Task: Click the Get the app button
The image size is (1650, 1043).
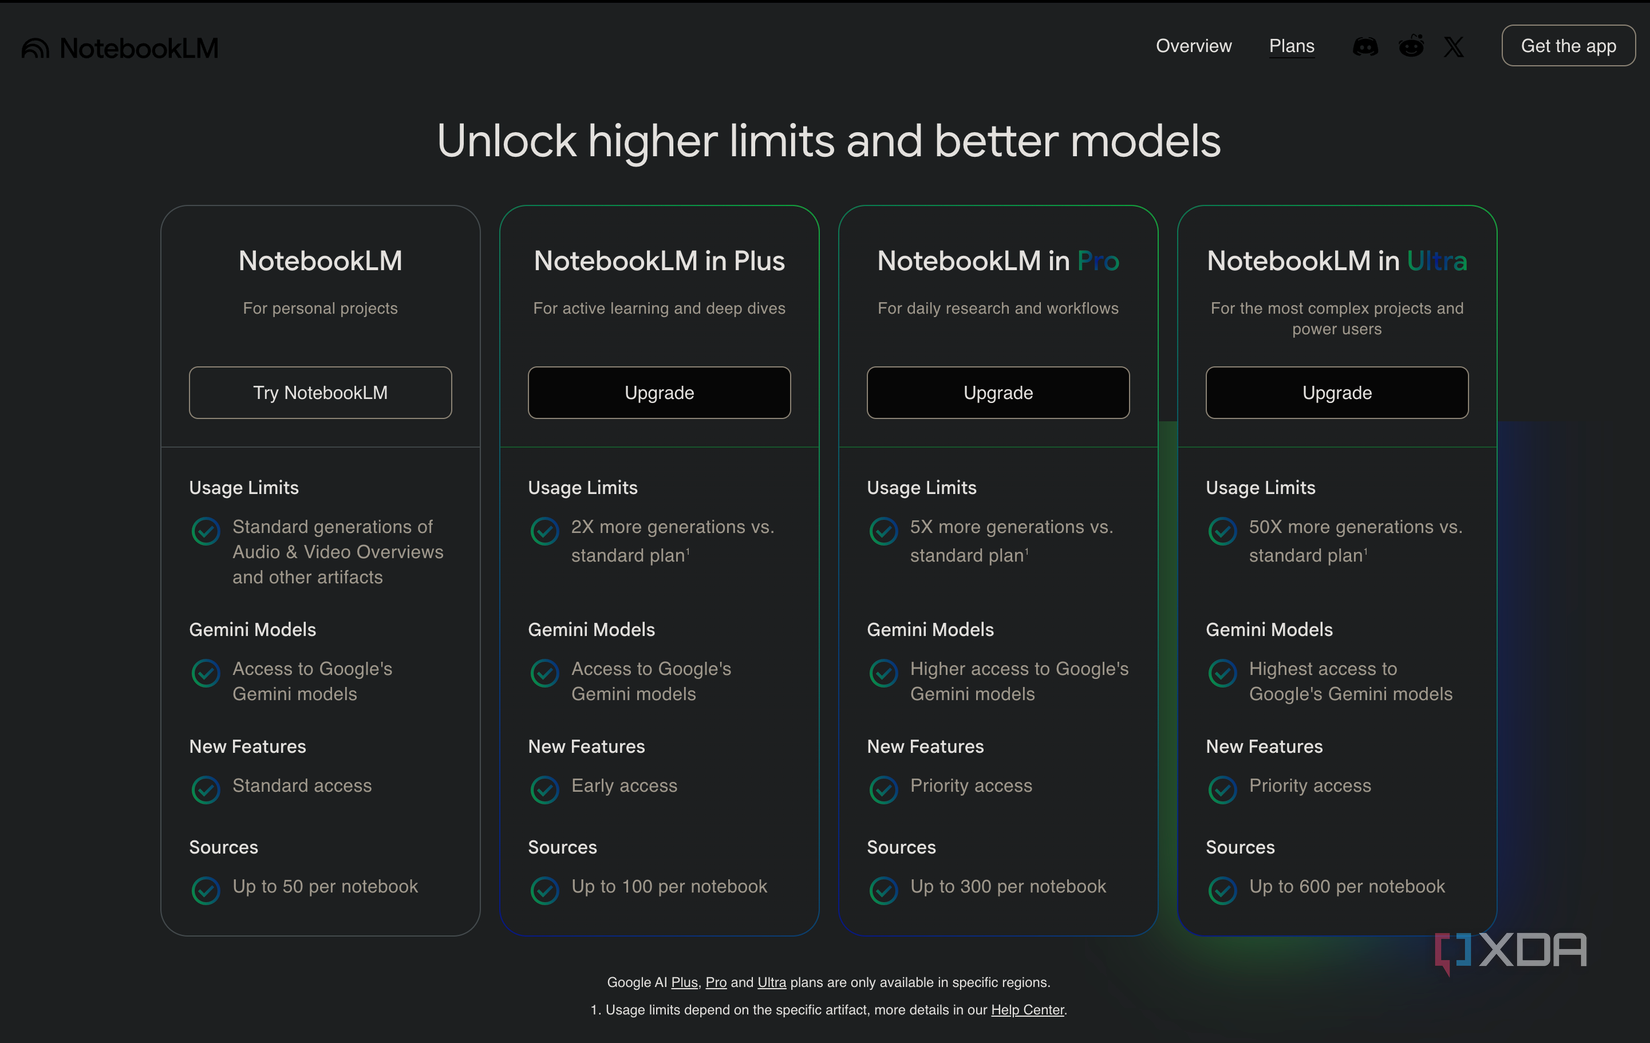Action: [1568, 45]
